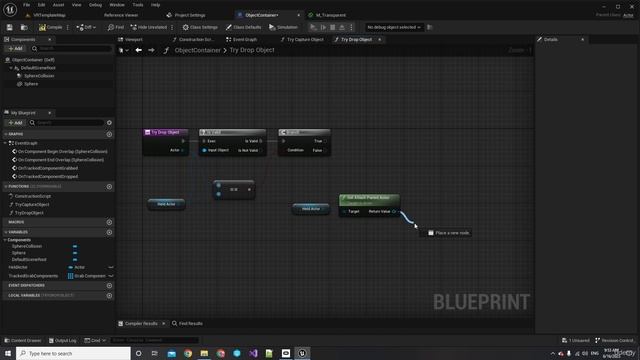Open the Tools menu
Image resolution: width=640 pixels, height=360 pixels.
pyautogui.click(x=138, y=5)
